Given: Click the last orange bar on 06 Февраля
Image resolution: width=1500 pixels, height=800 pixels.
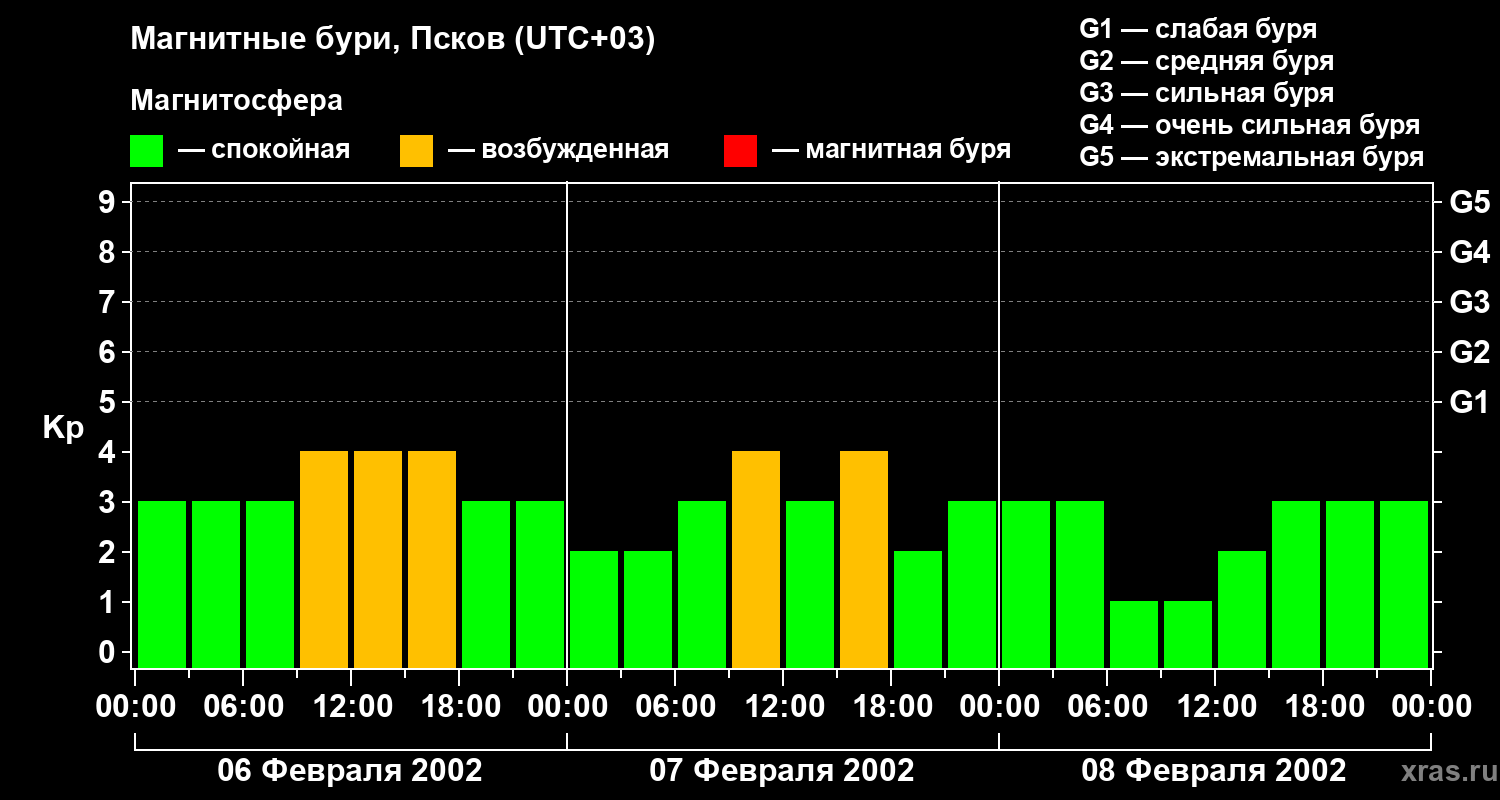Looking at the screenshot, I should click(432, 559).
